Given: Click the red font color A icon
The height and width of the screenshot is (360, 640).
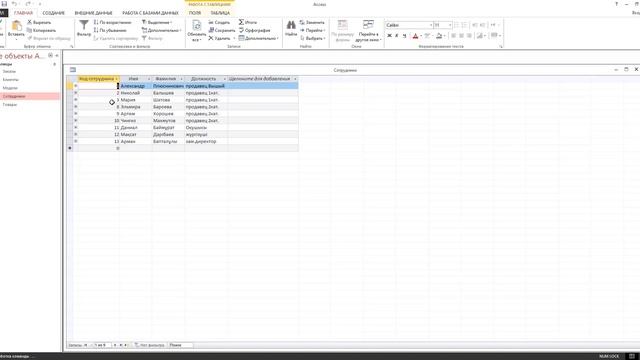Looking at the screenshot, I should 415,36.
